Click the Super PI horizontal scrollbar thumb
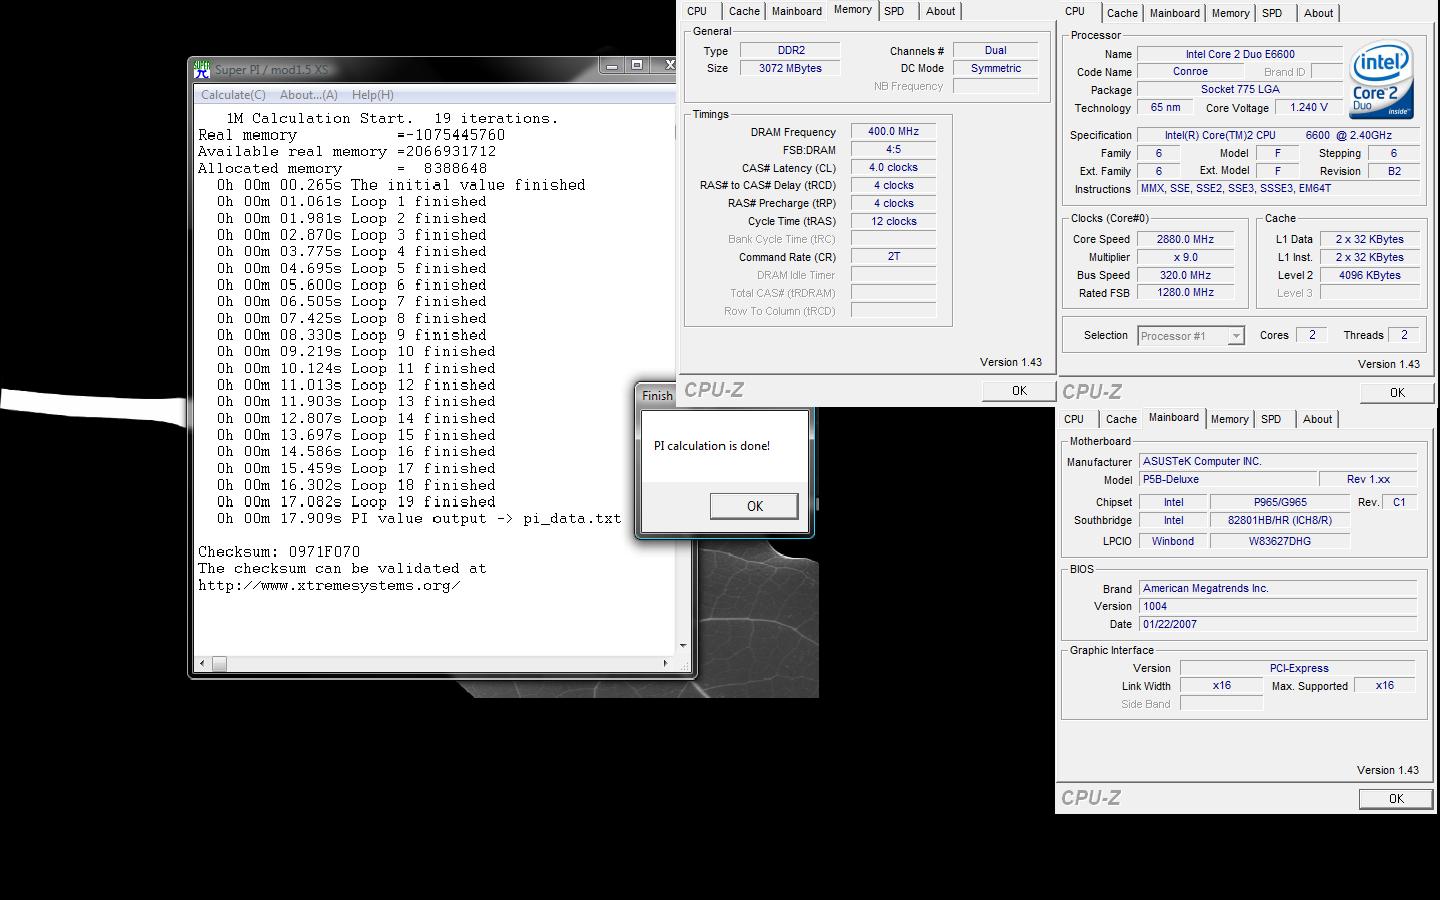1440x900 pixels. (219, 663)
